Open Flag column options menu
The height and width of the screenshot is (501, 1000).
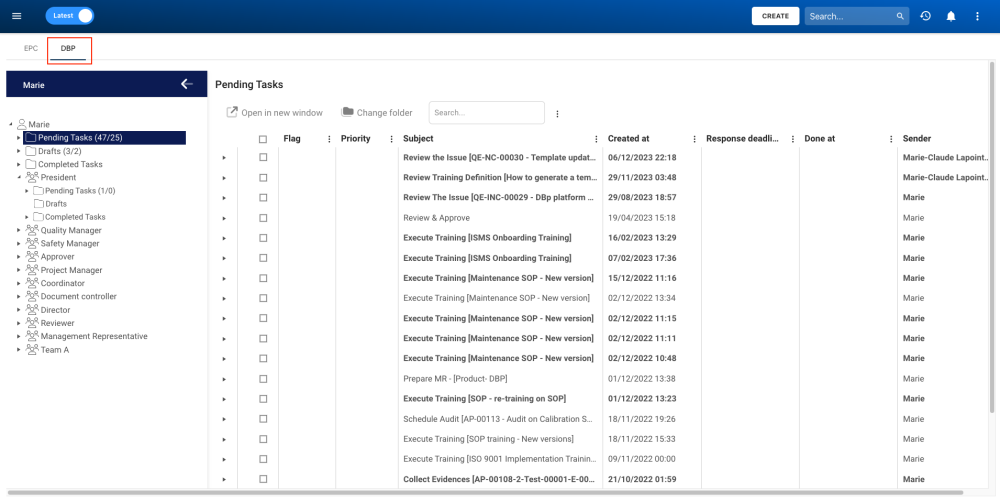[329, 139]
